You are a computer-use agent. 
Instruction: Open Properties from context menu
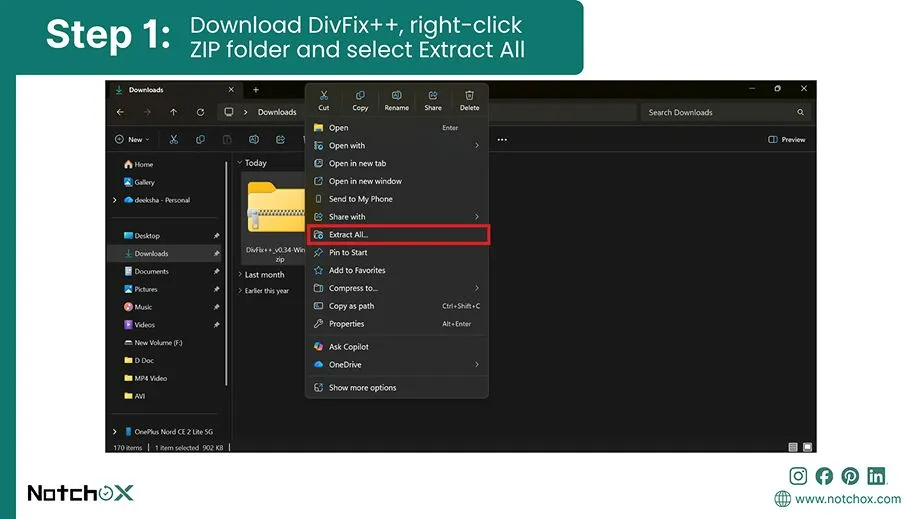[x=397, y=324]
